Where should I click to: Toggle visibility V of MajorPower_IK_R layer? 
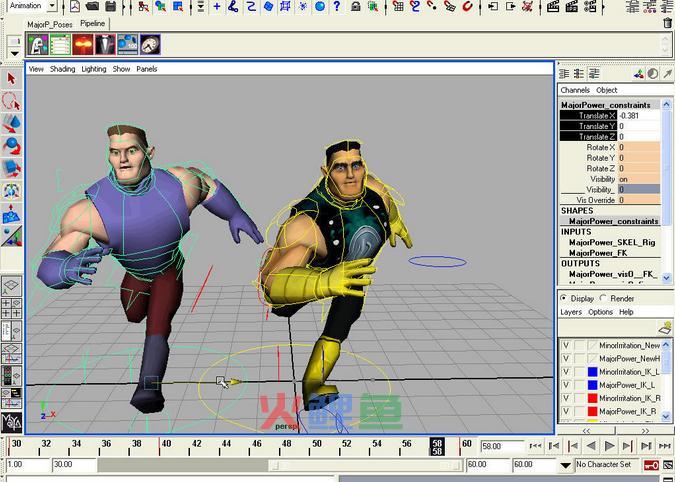pyautogui.click(x=566, y=412)
